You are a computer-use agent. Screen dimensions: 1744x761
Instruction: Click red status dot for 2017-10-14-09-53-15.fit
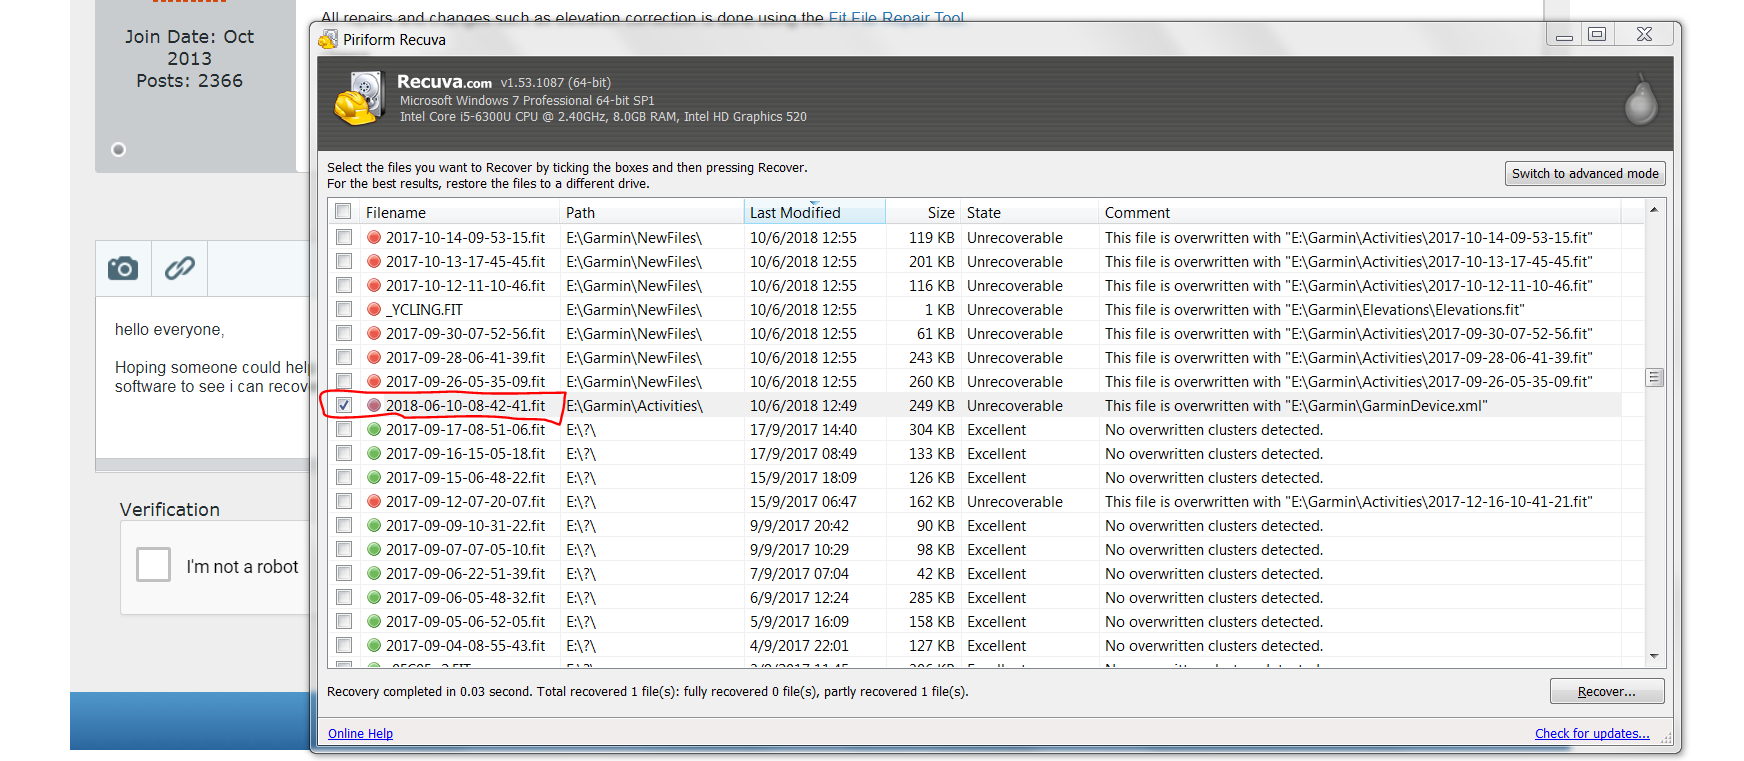[x=374, y=238]
